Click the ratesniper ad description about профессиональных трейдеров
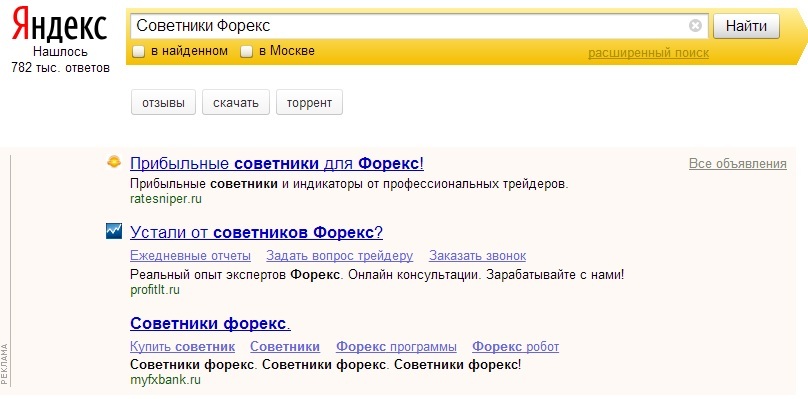Viewport: 808px width, 399px height. click(x=349, y=184)
